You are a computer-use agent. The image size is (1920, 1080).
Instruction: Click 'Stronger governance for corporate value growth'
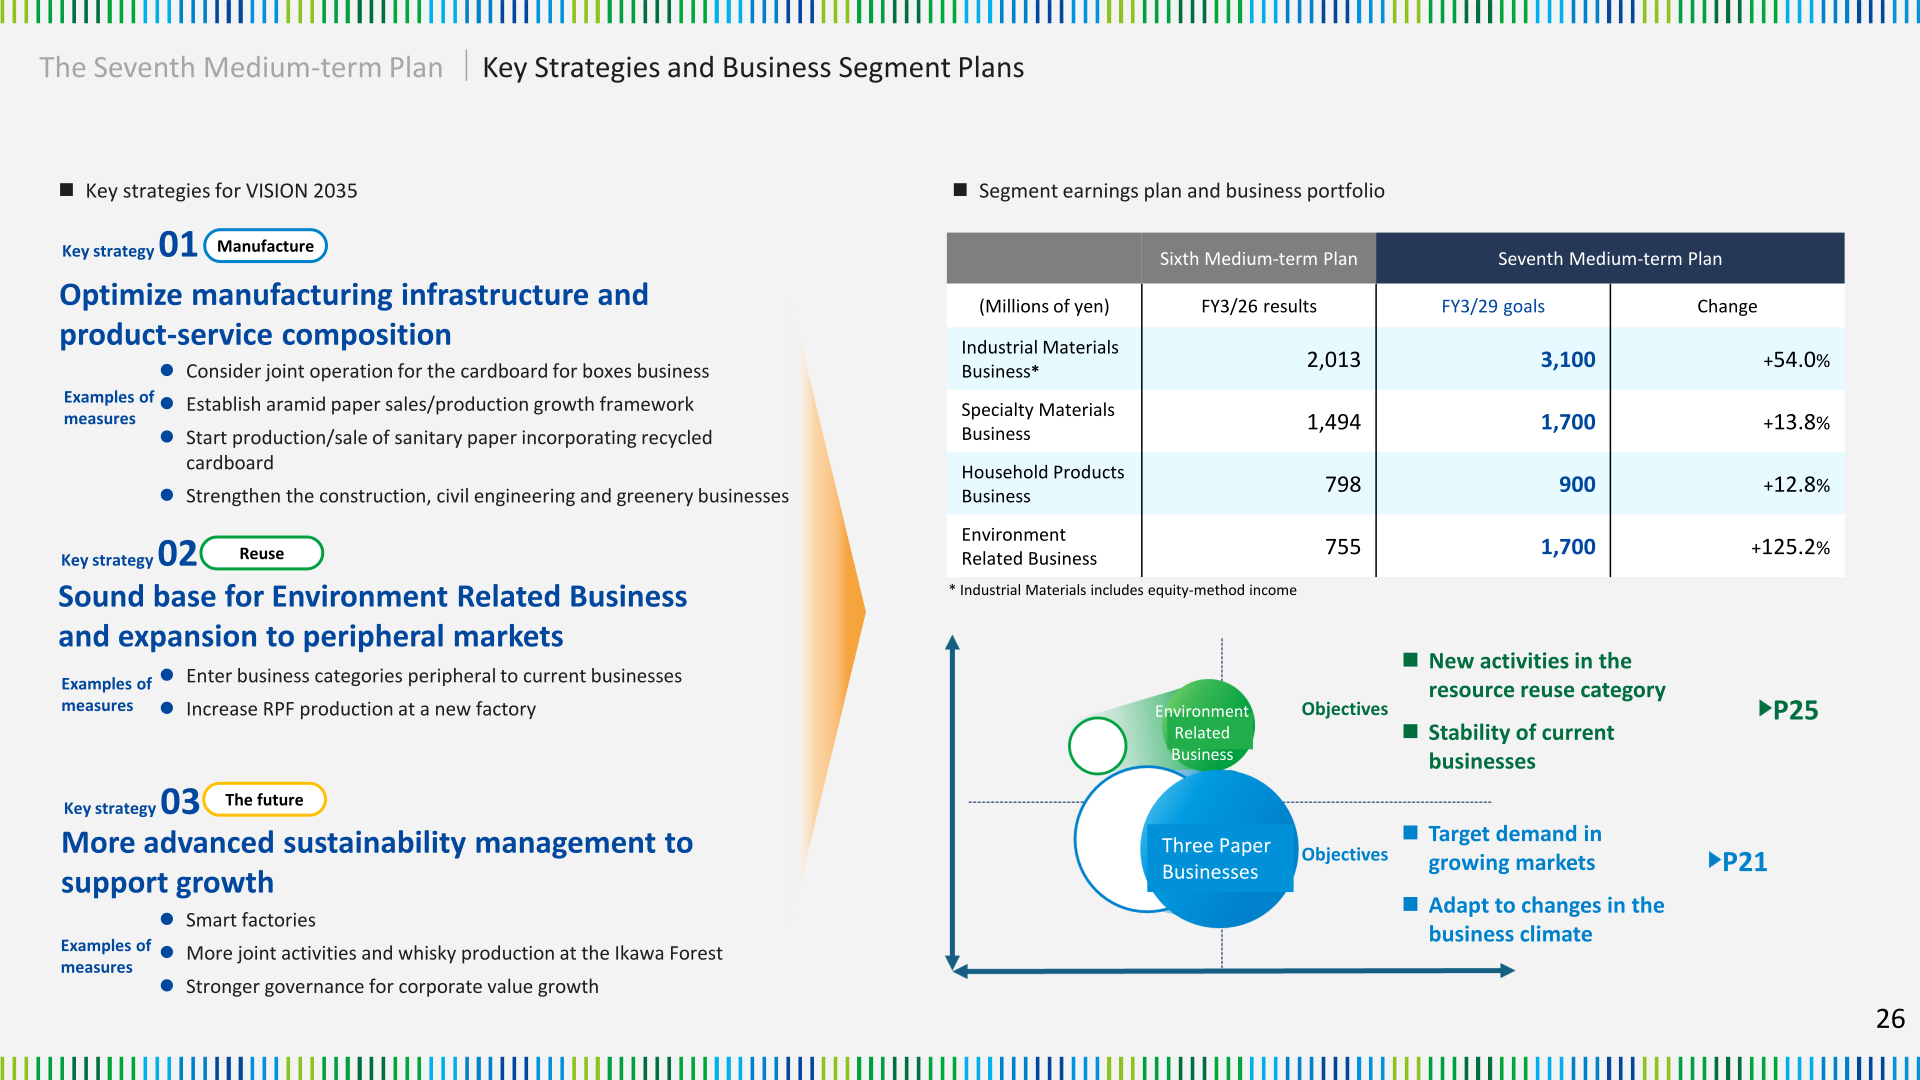[392, 986]
